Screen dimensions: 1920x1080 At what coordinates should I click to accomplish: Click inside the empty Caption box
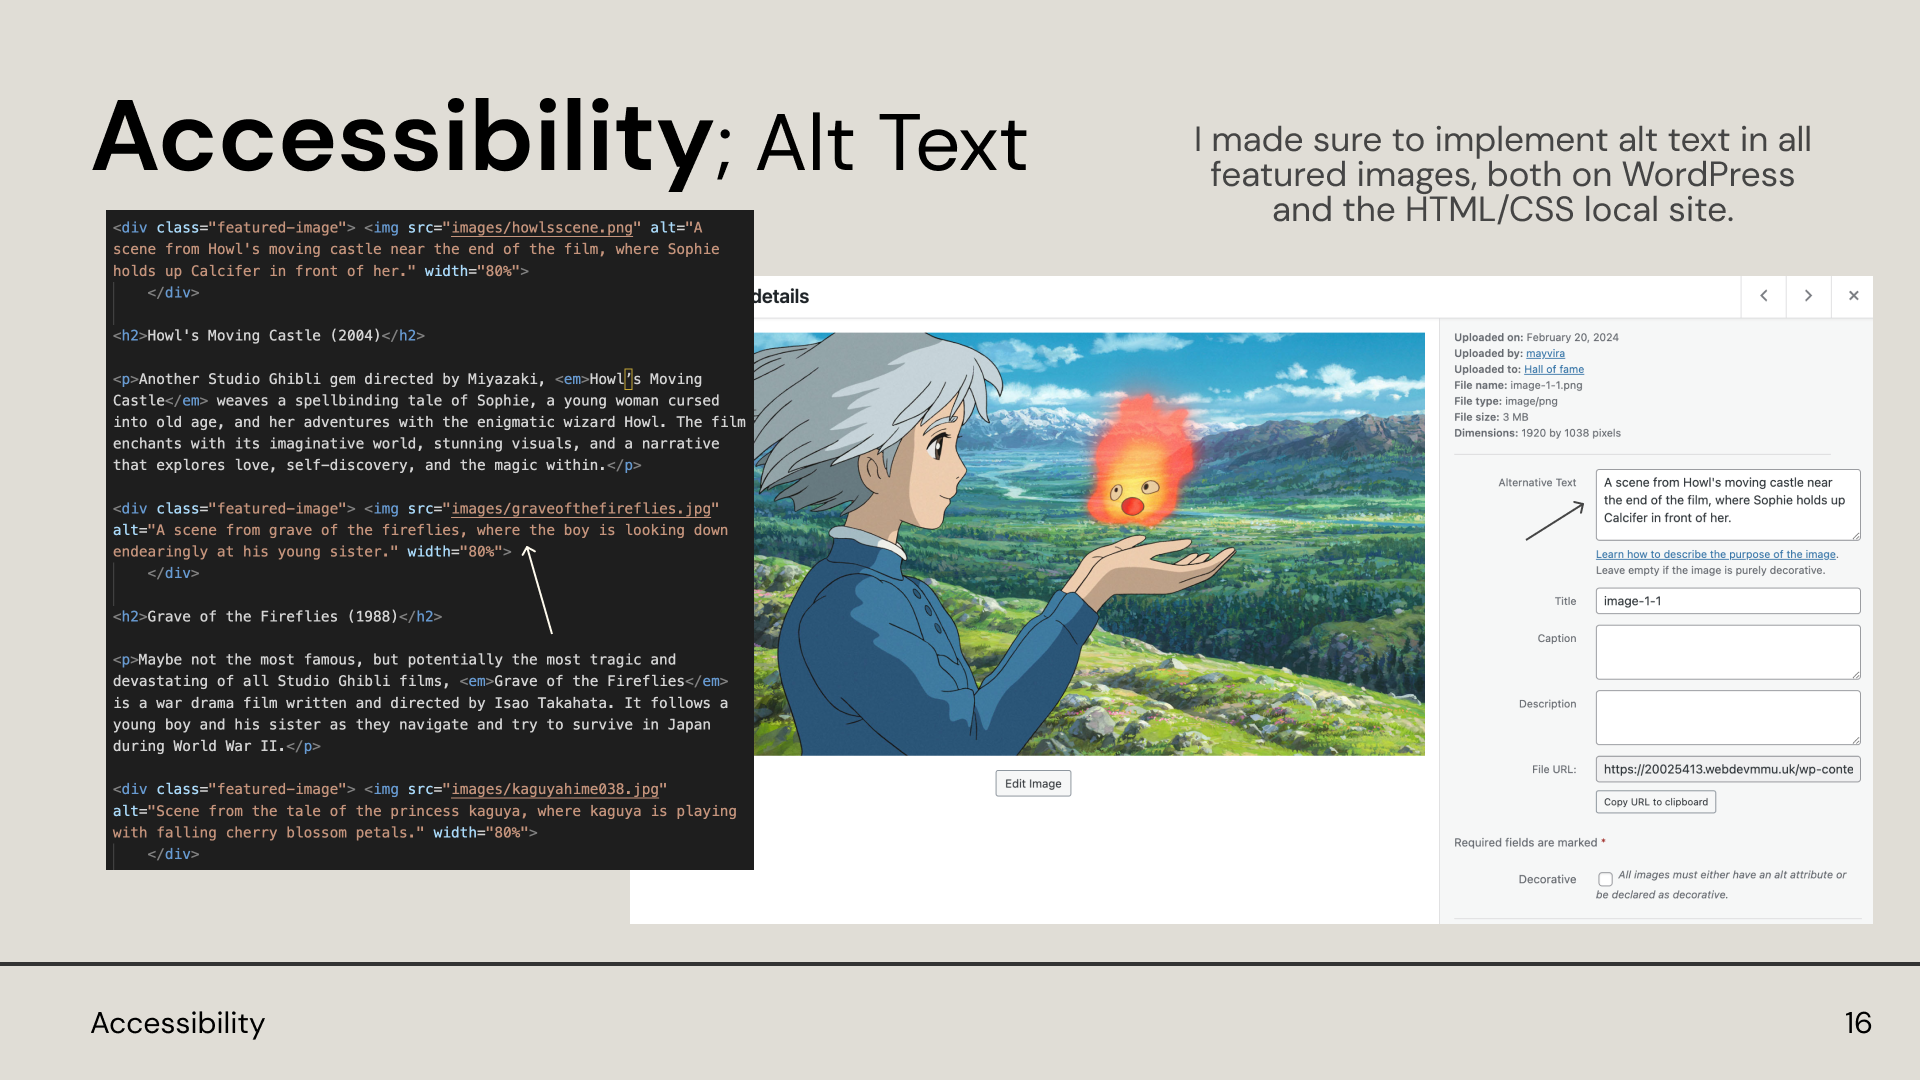[1727, 652]
